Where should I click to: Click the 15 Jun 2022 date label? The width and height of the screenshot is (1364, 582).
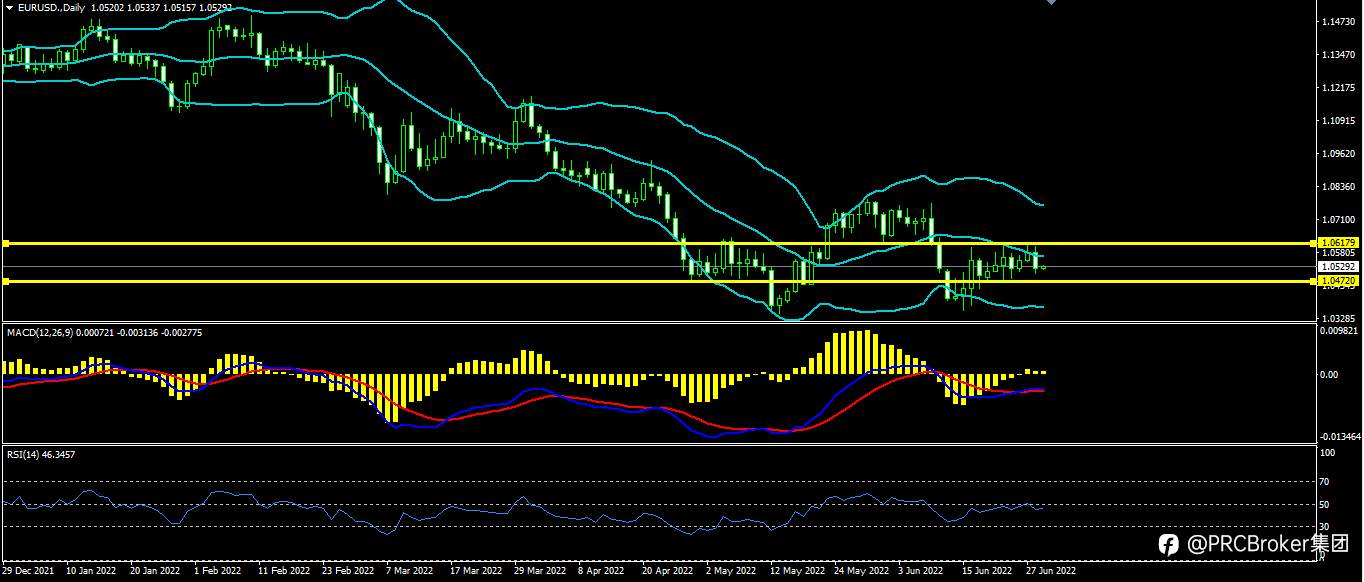click(987, 571)
